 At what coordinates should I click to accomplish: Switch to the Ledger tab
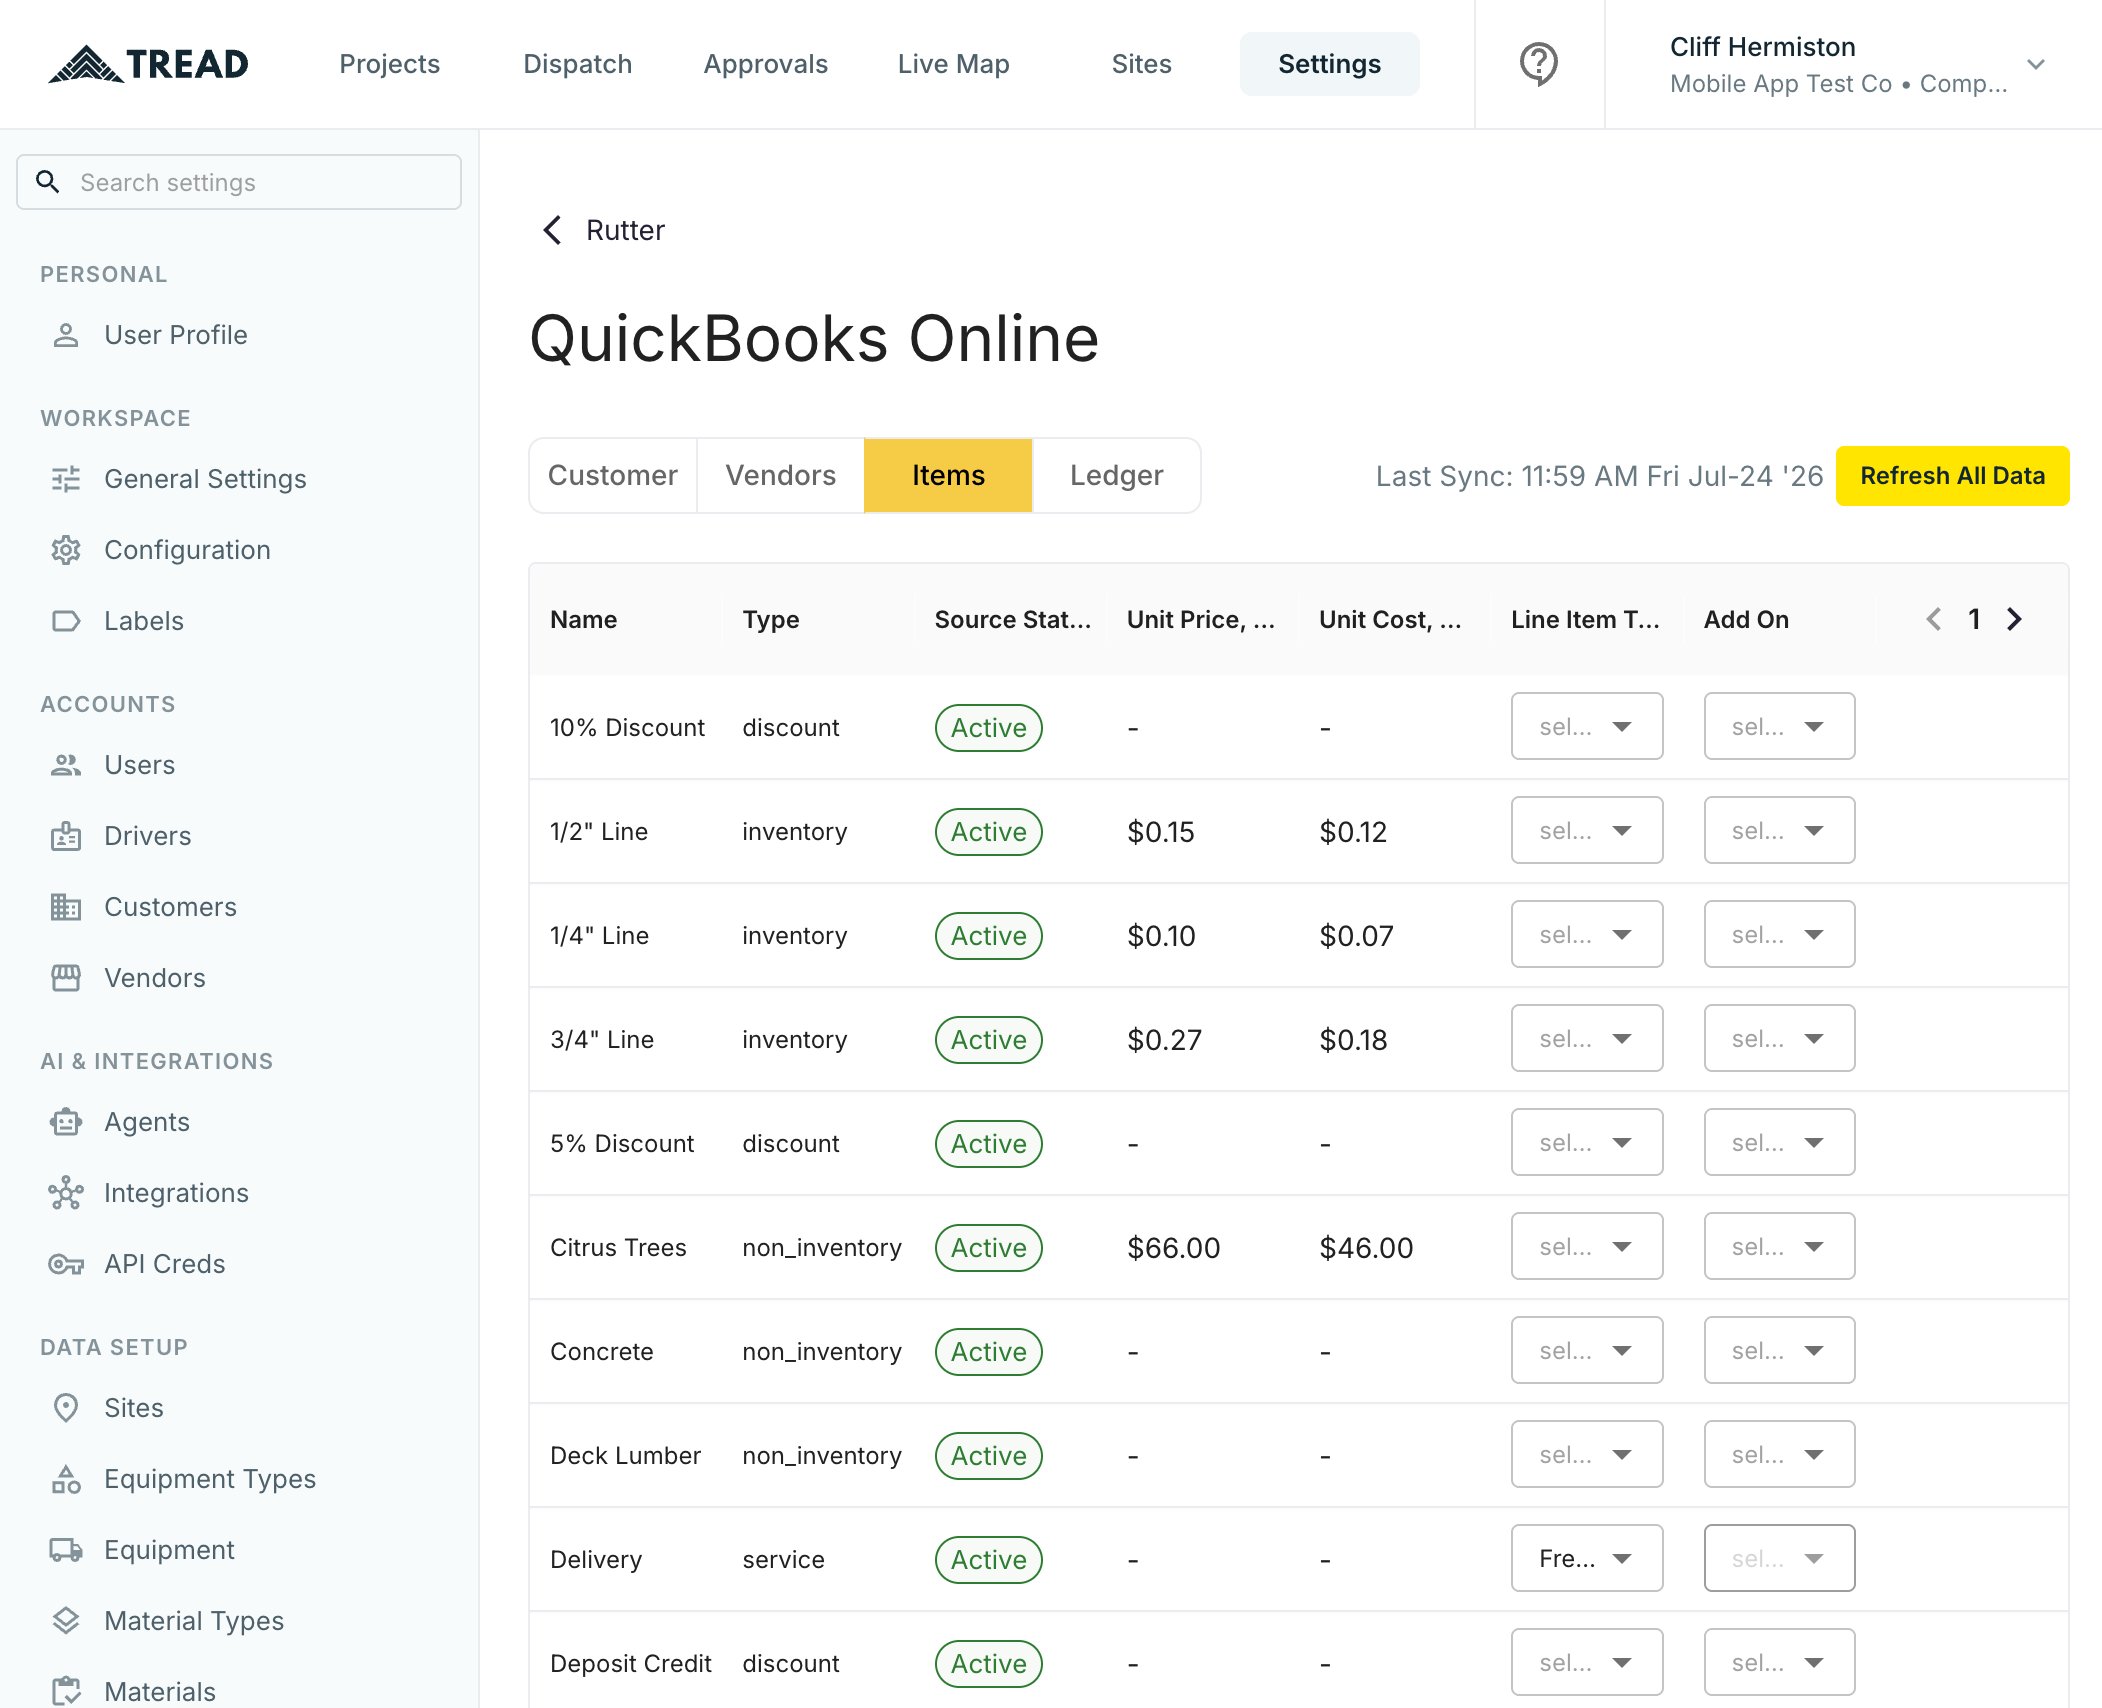pos(1116,475)
